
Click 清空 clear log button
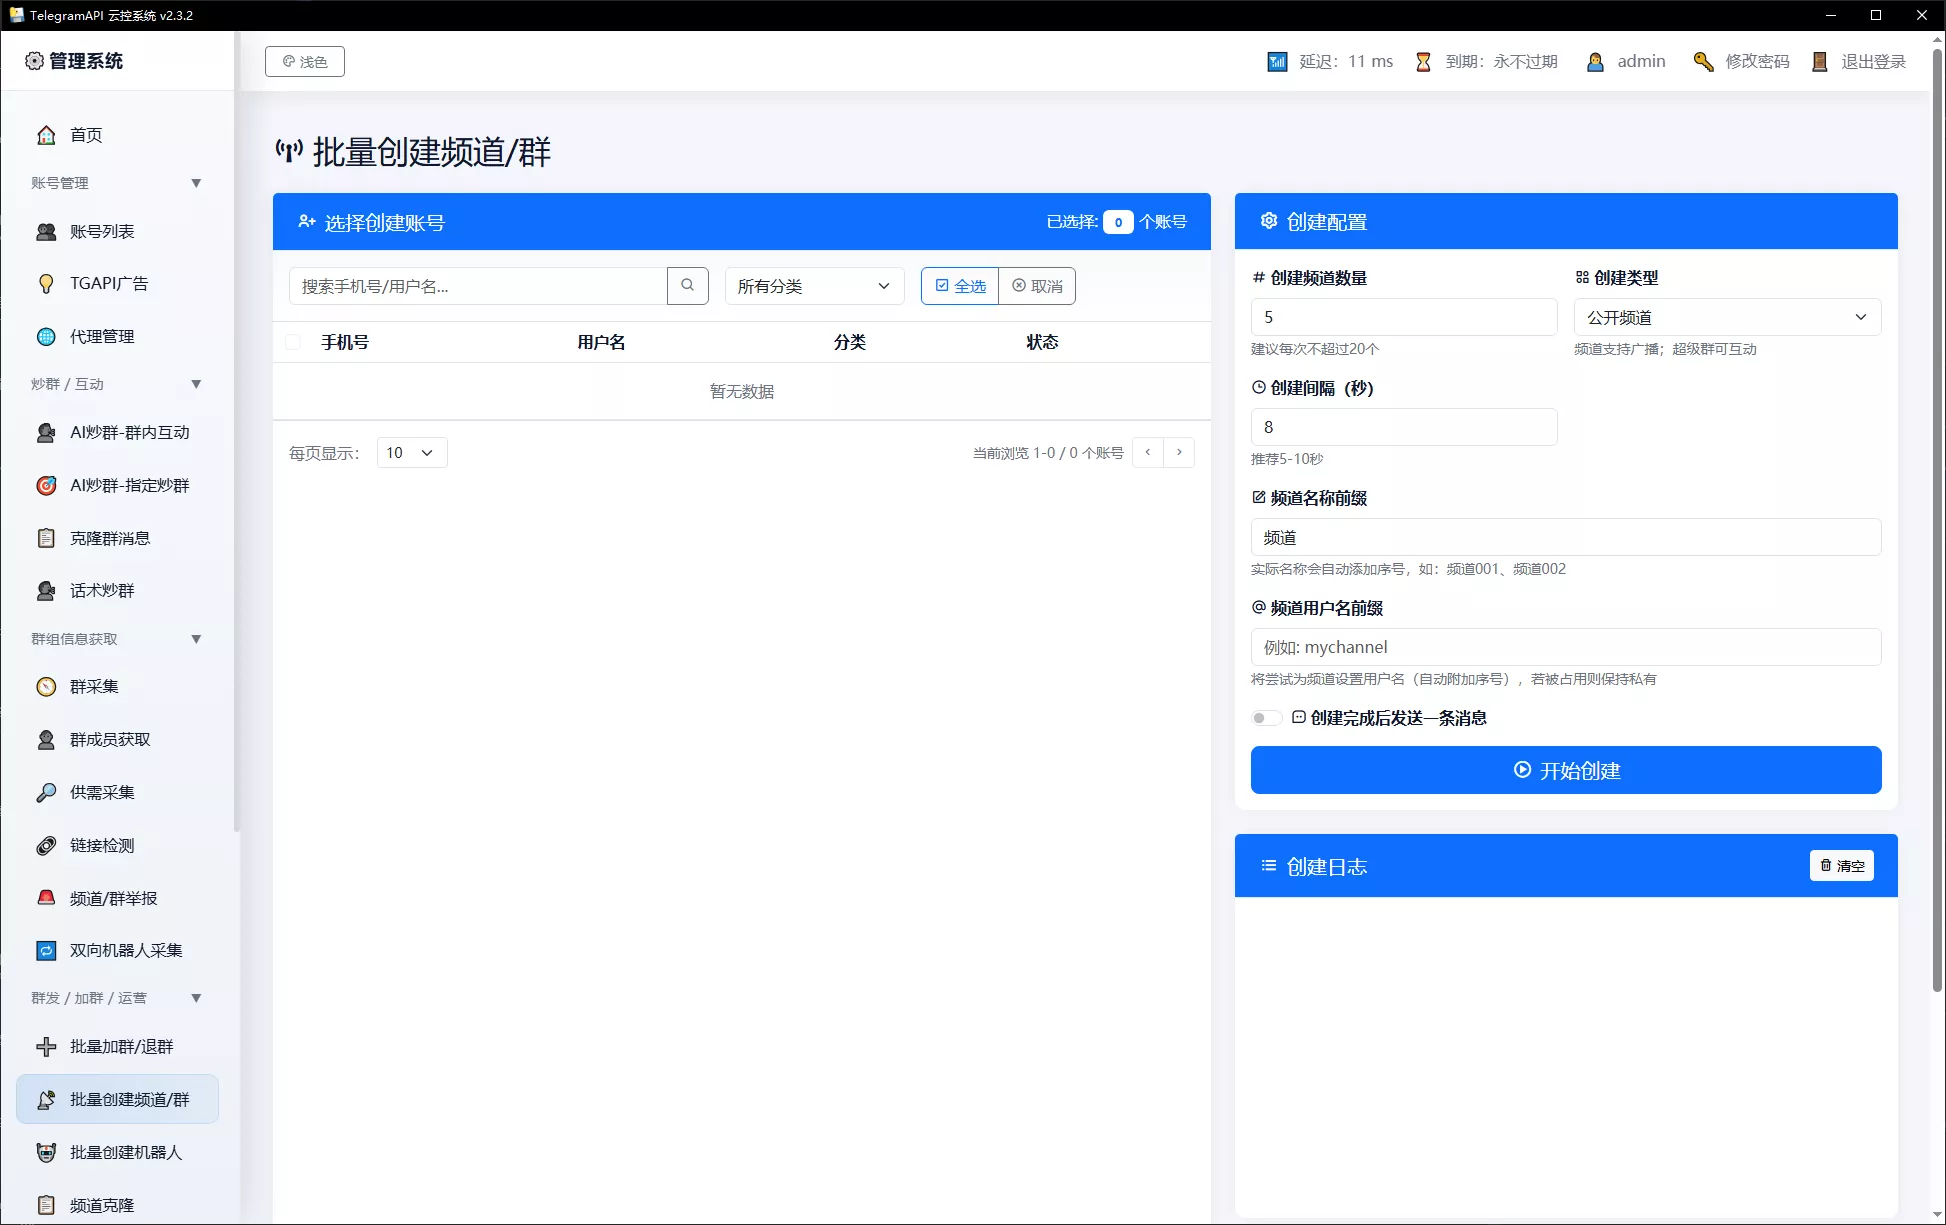tap(1841, 866)
